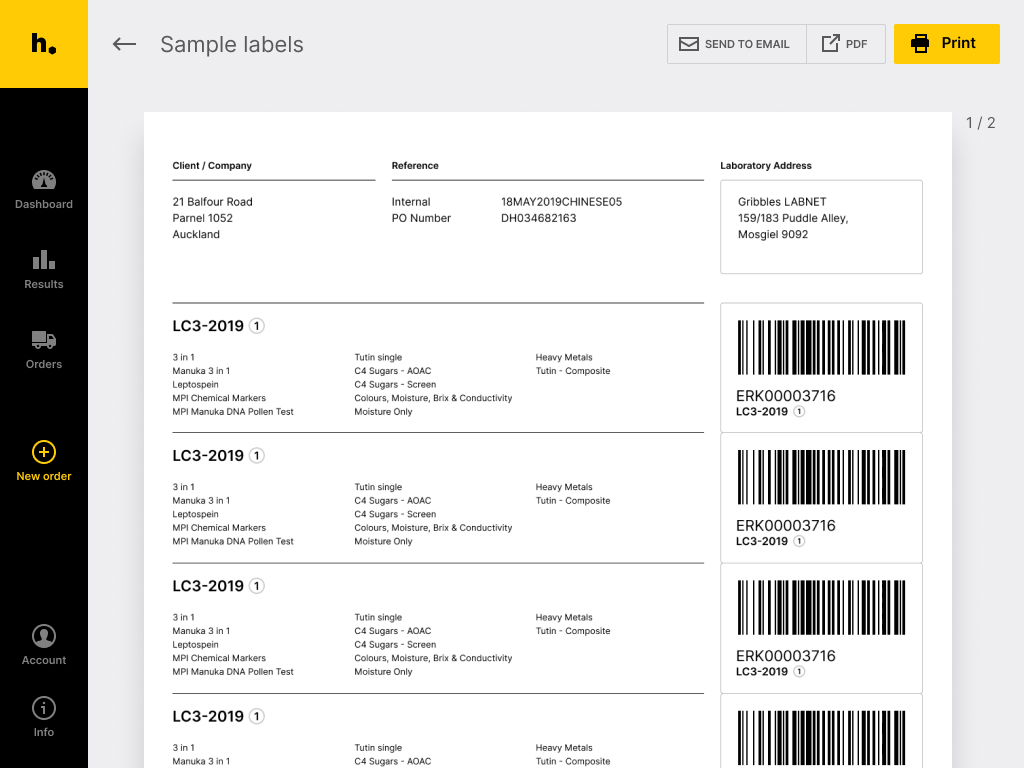Click the PDF export arrow icon
1024x768 pixels.
coord(830,43)
